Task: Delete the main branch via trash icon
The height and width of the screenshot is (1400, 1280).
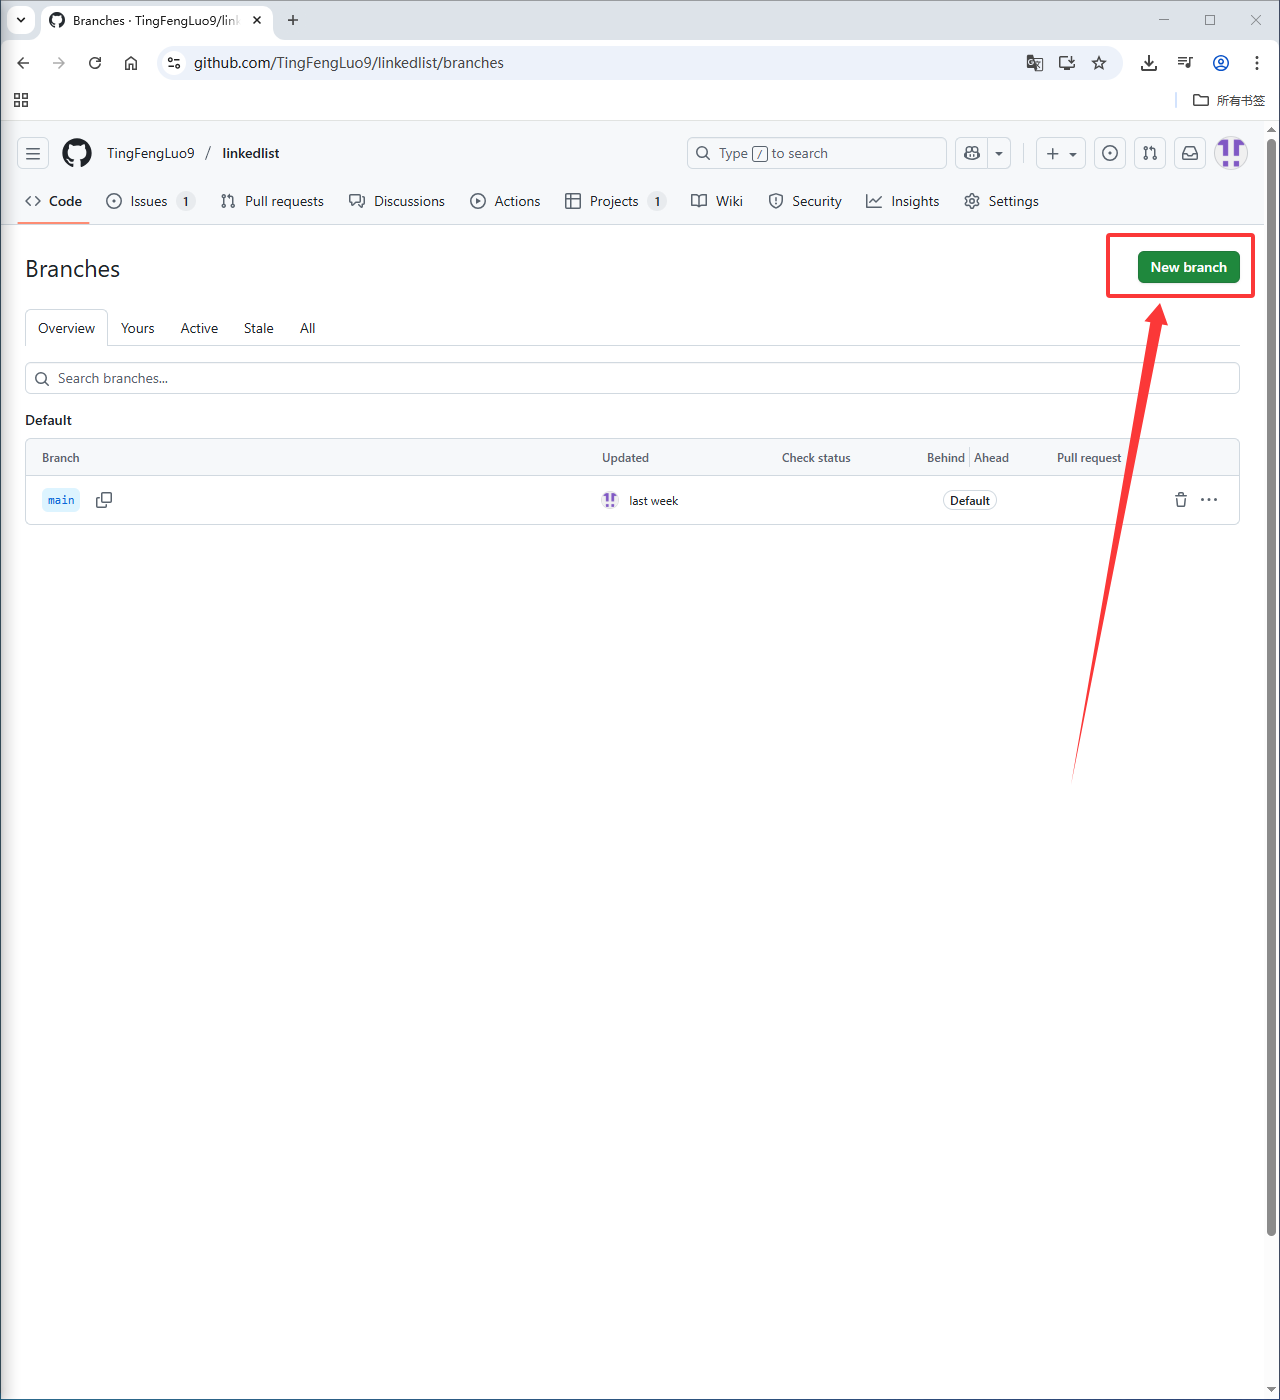Action: pyautogui.click(x=1180, y=500)
